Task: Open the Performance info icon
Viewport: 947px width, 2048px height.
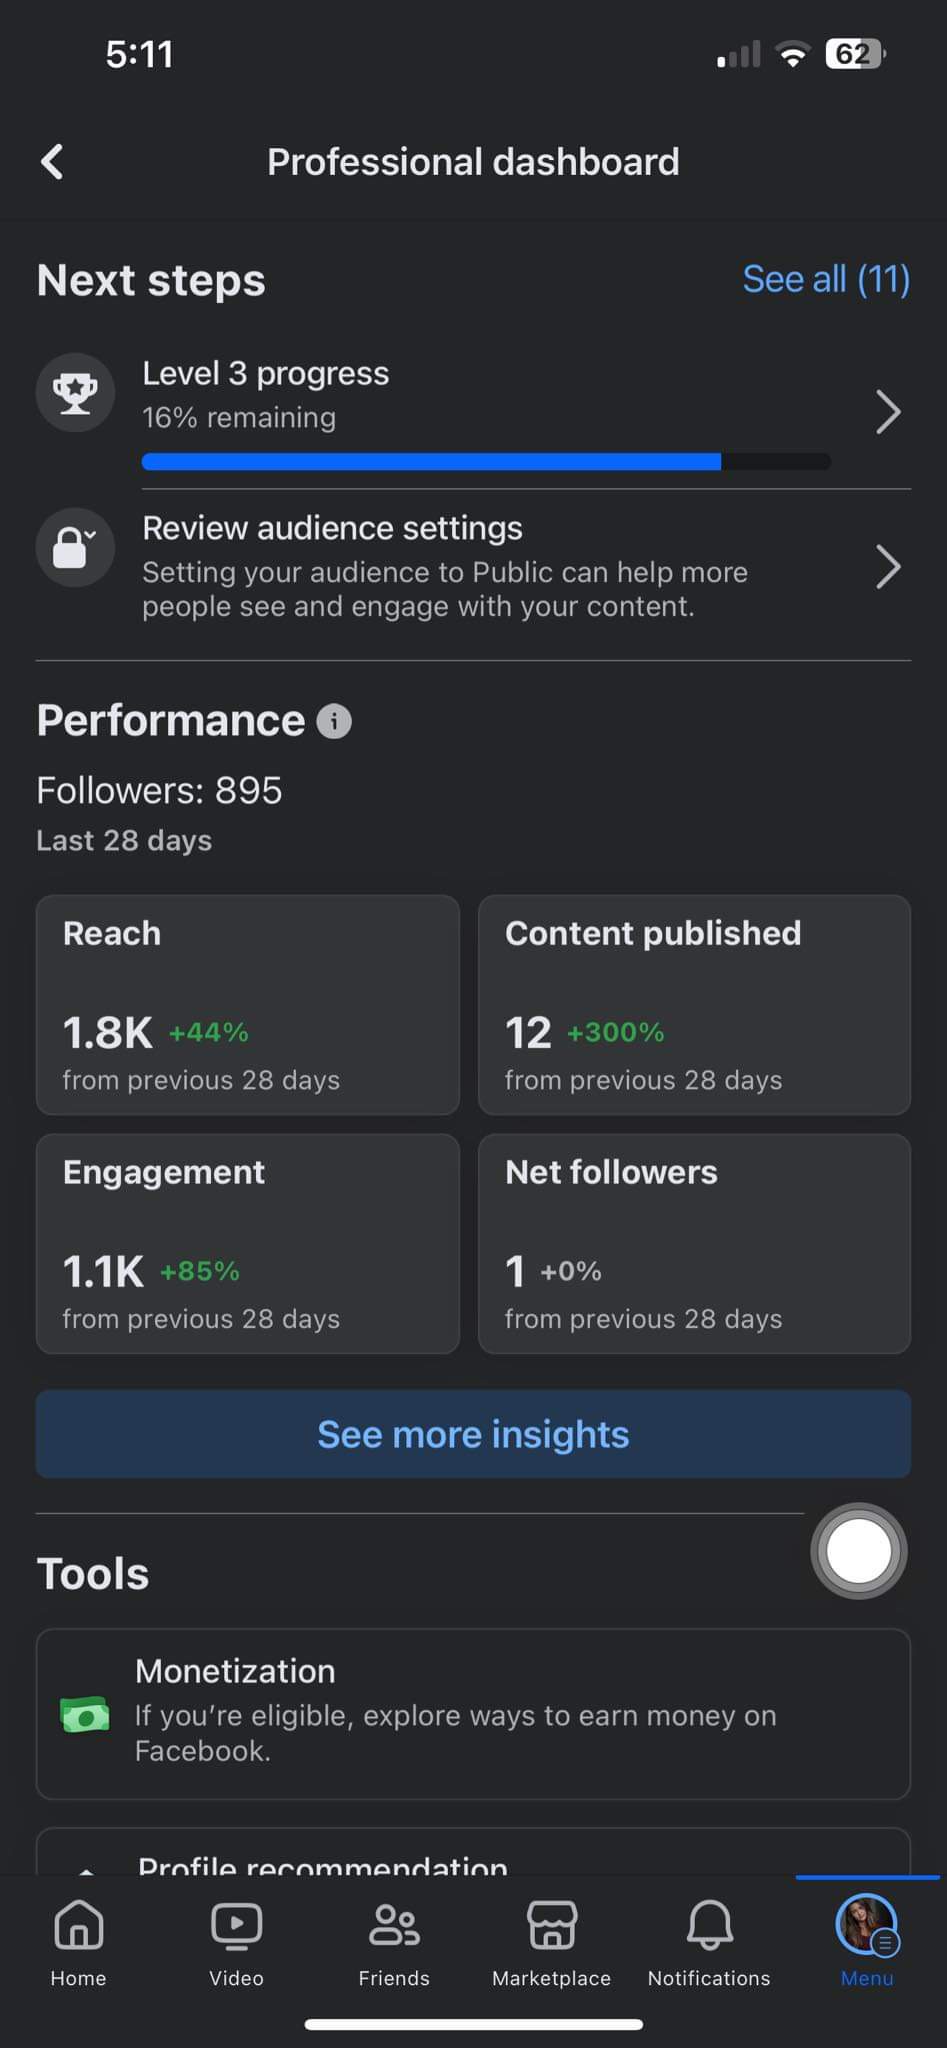Action: coord(334,721)
